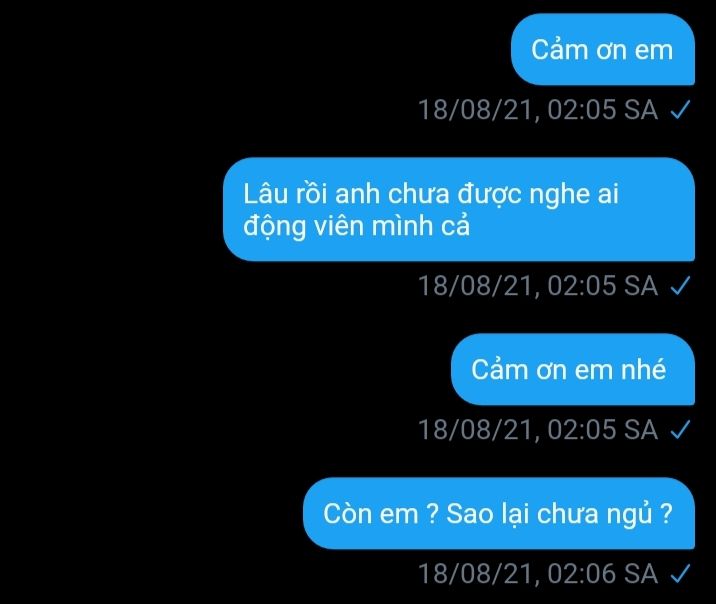
Task: Tap the timestamp under the "Cảm ơn em" message
Action: pos(538,110)
